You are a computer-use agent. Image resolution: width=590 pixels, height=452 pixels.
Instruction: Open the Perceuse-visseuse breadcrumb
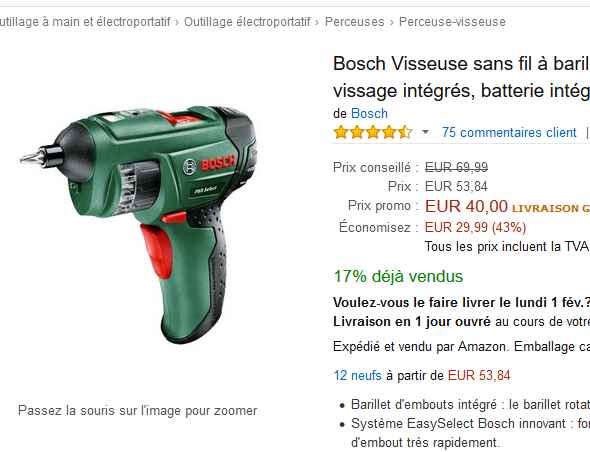coord(452,22)
